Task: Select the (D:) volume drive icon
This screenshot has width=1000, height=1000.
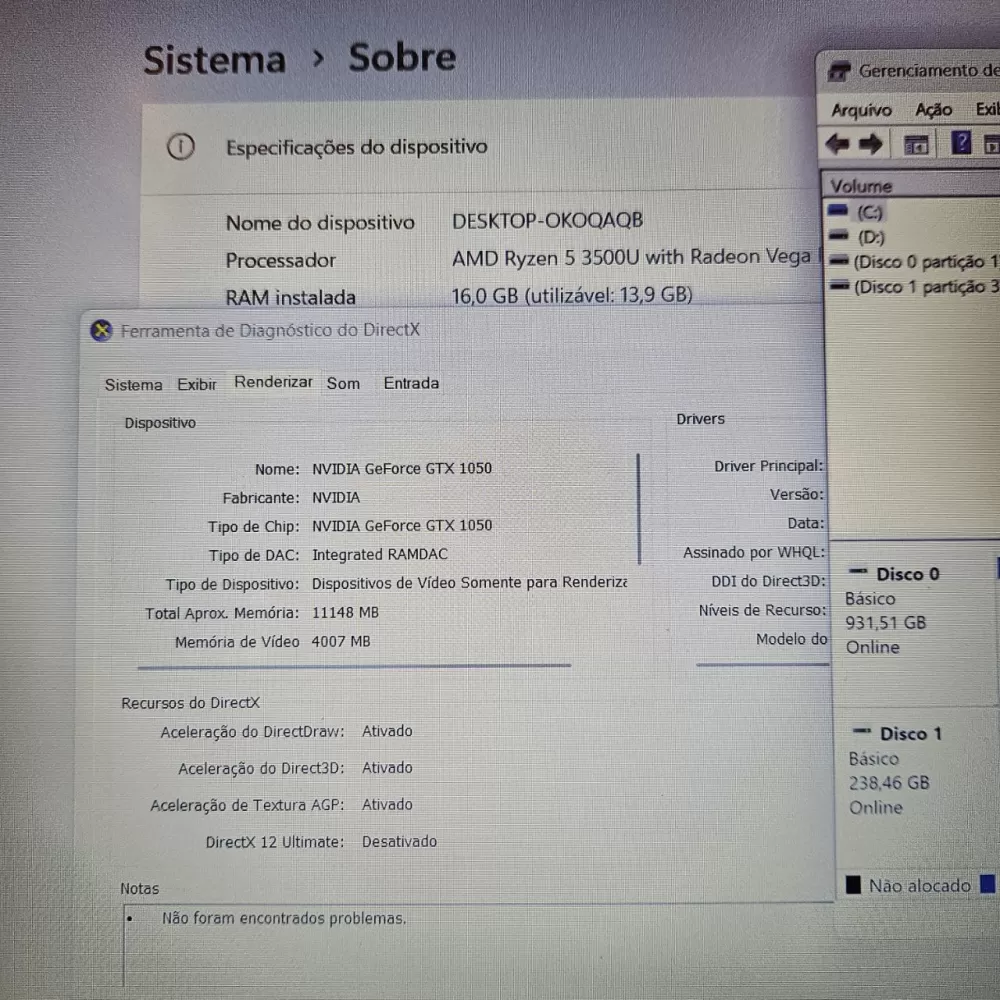Action: [838, 236]
